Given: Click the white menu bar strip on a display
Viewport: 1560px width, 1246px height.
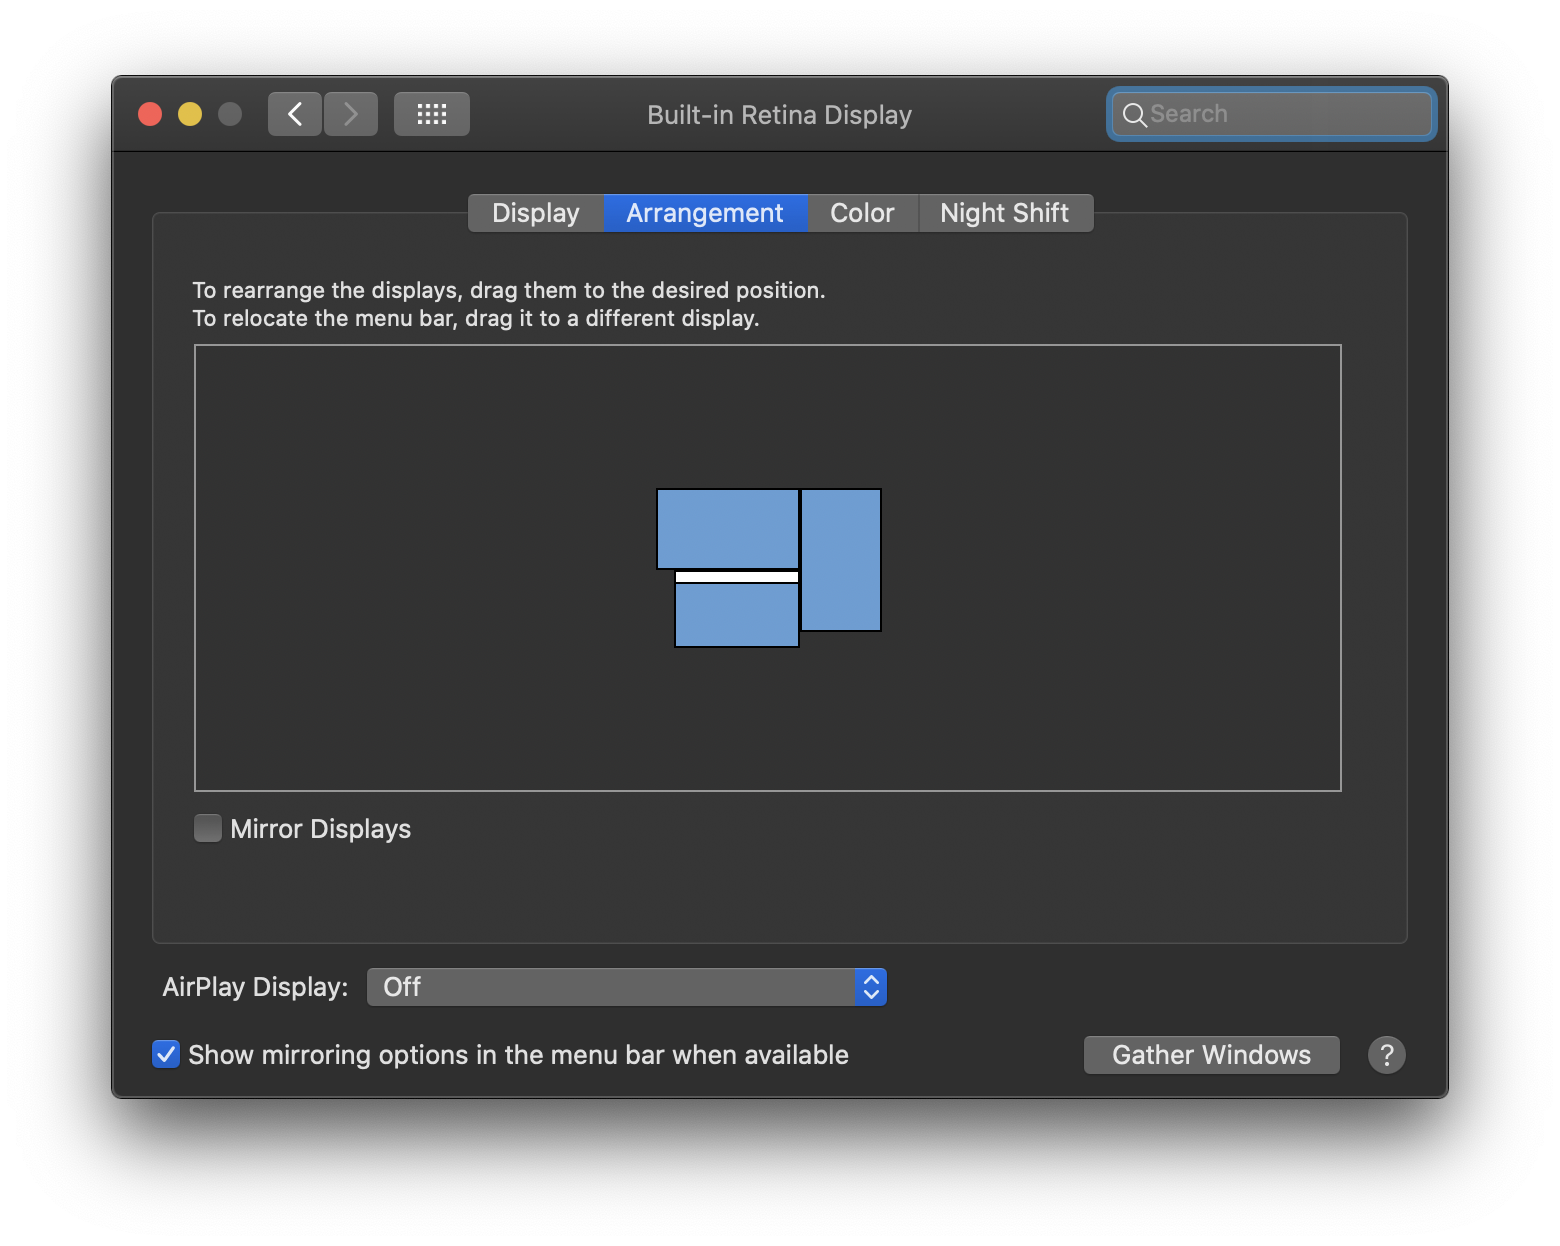Looking at the screenshot, I should click(x=736, y=576).
